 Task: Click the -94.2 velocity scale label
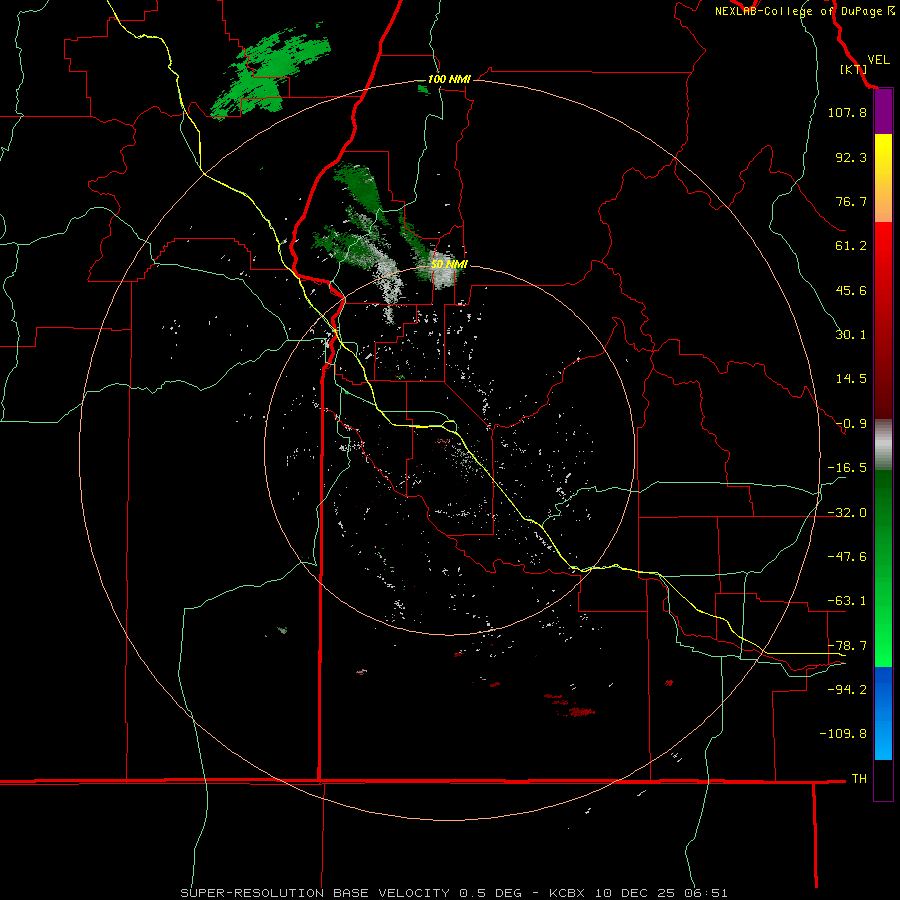point(847,690)
